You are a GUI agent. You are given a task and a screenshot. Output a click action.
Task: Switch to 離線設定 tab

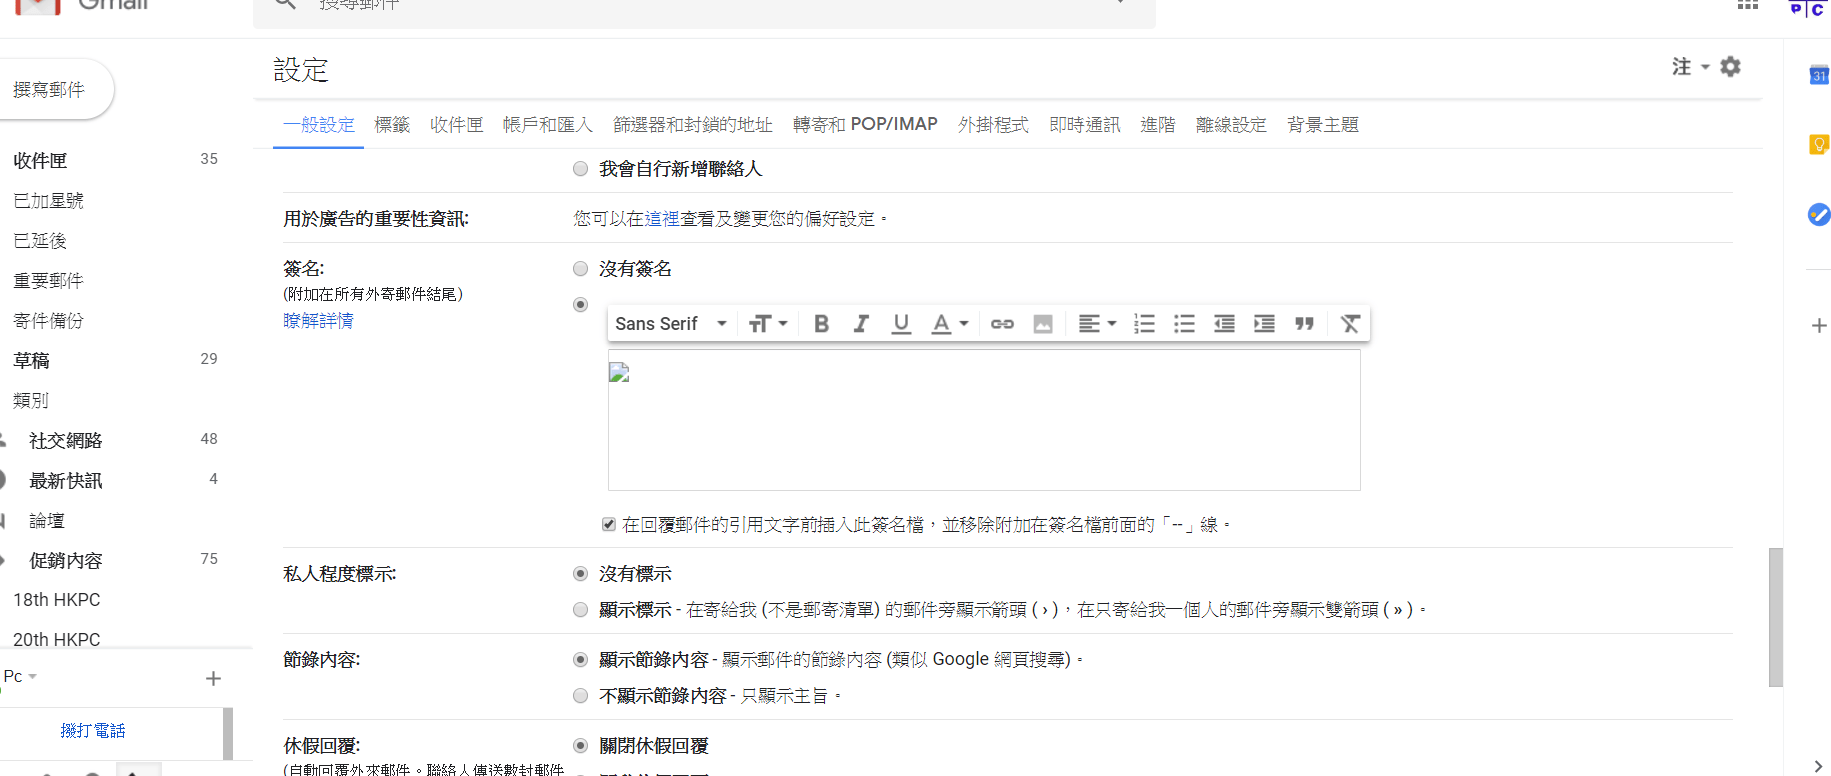click(1231, 125)
